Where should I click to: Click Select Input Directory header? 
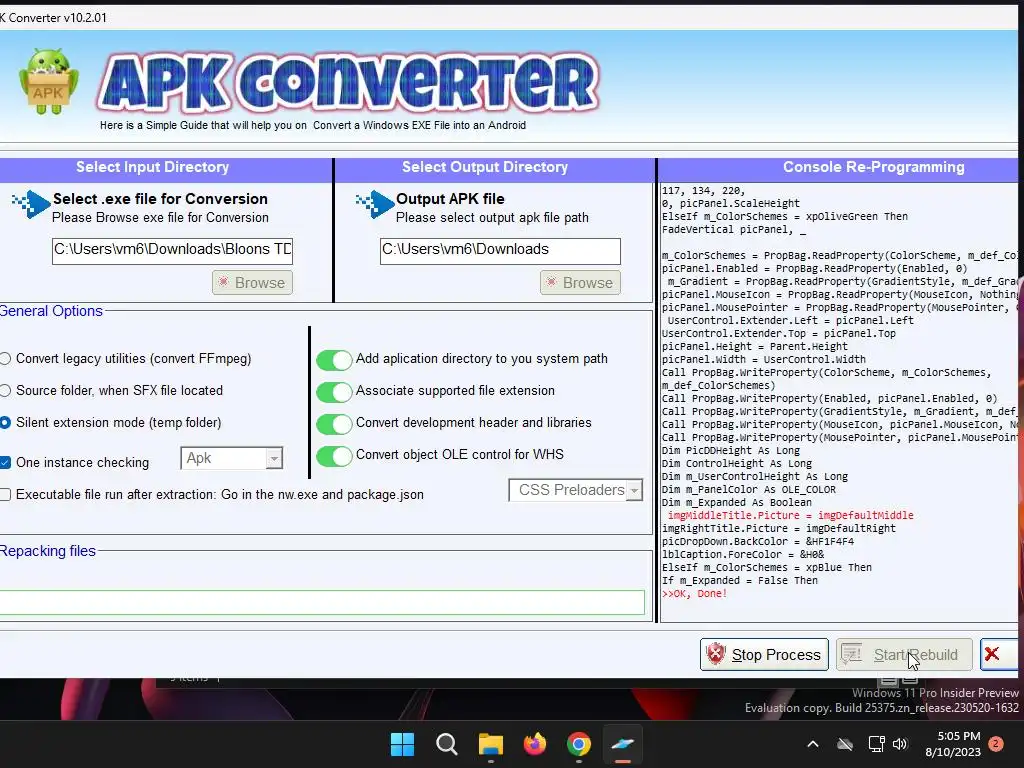tap(153, 167)
